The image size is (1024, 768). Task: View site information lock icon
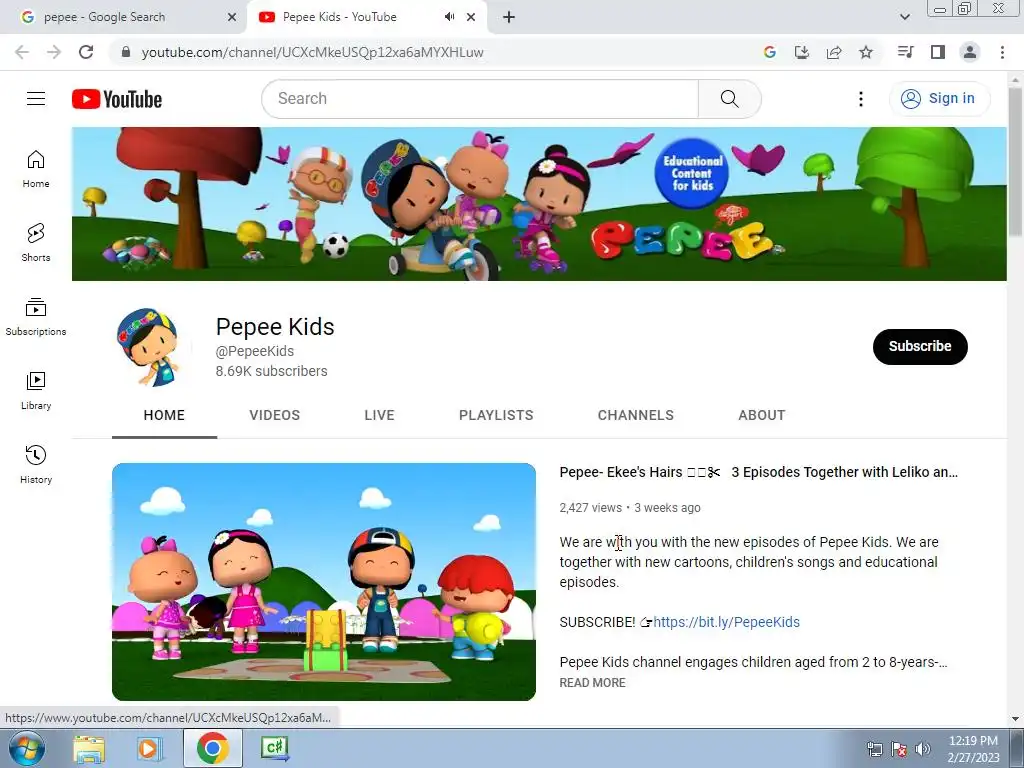coord(126,52)
